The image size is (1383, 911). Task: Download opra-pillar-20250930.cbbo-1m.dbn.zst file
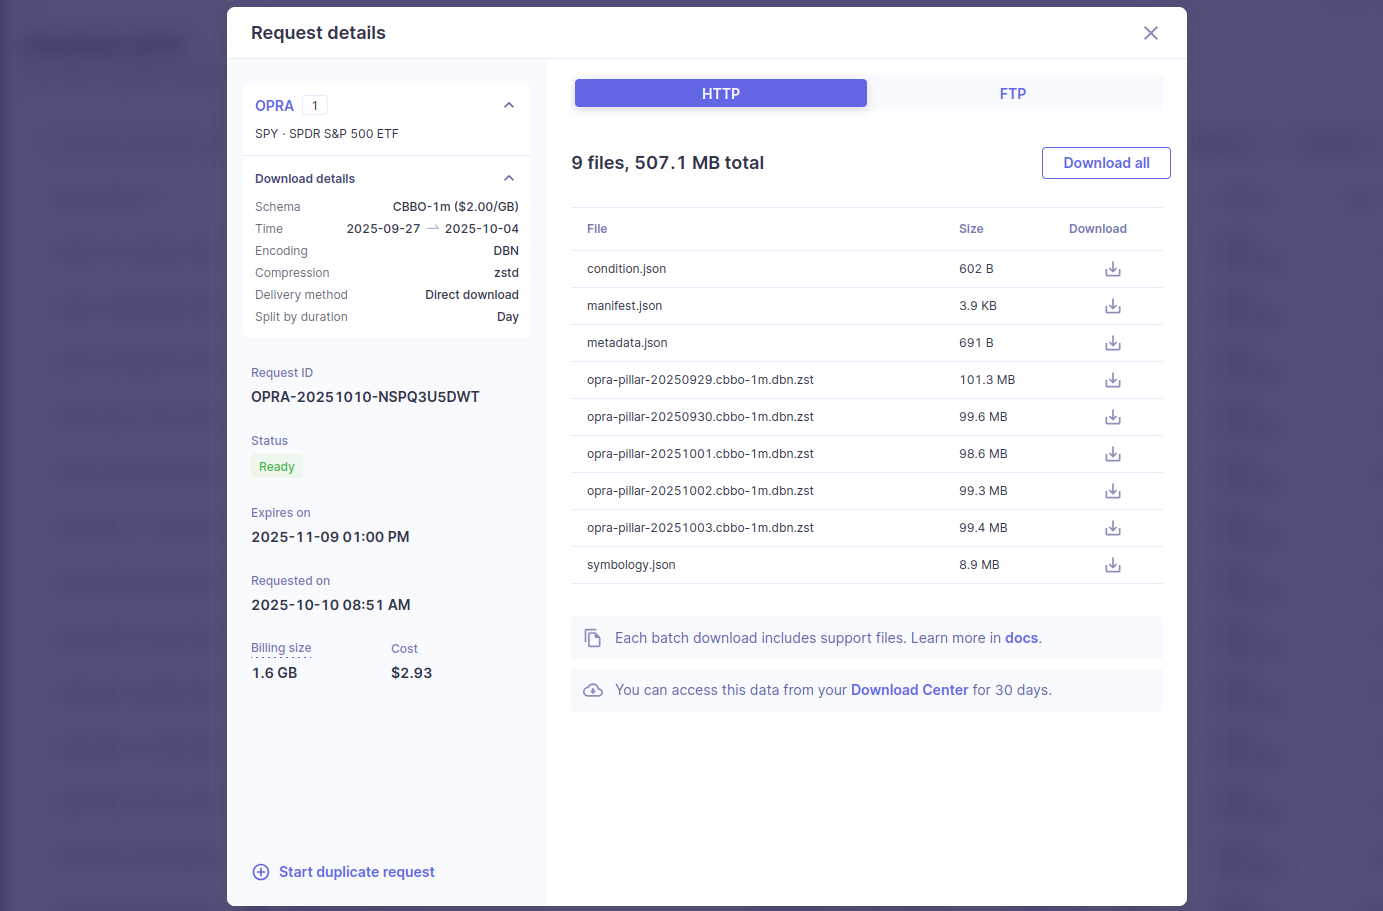pos(1112,417)
